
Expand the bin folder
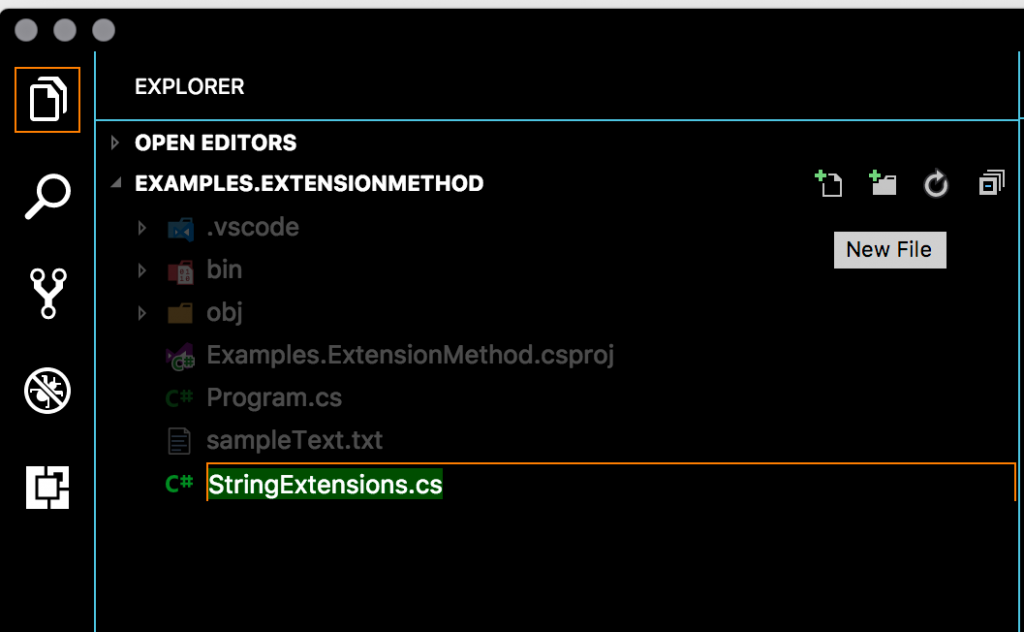224,270
